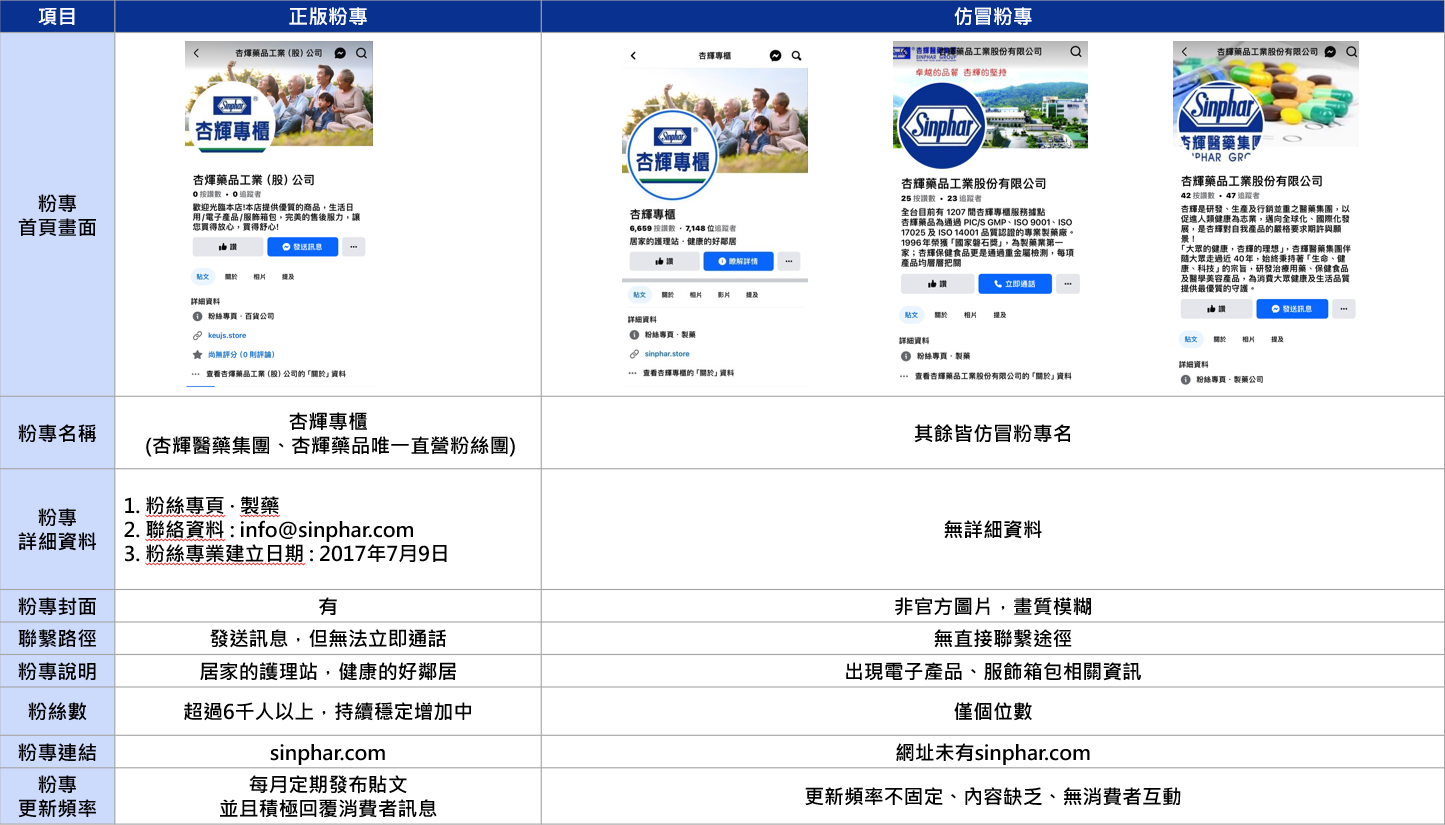Open three-dot more button on the 42-likes page
The height and width of the screenshot is (825, 1445).
[x=1344, y=309]
